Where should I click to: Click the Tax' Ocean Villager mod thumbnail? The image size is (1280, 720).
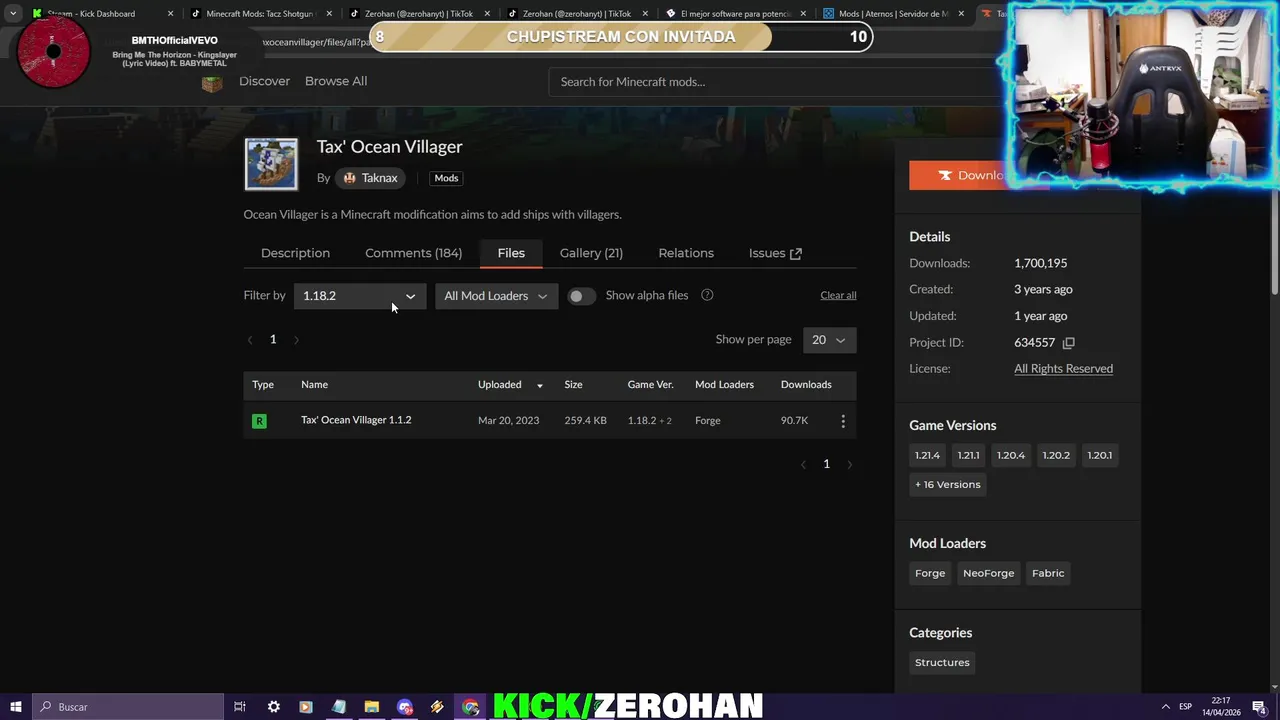pos(271,164)
